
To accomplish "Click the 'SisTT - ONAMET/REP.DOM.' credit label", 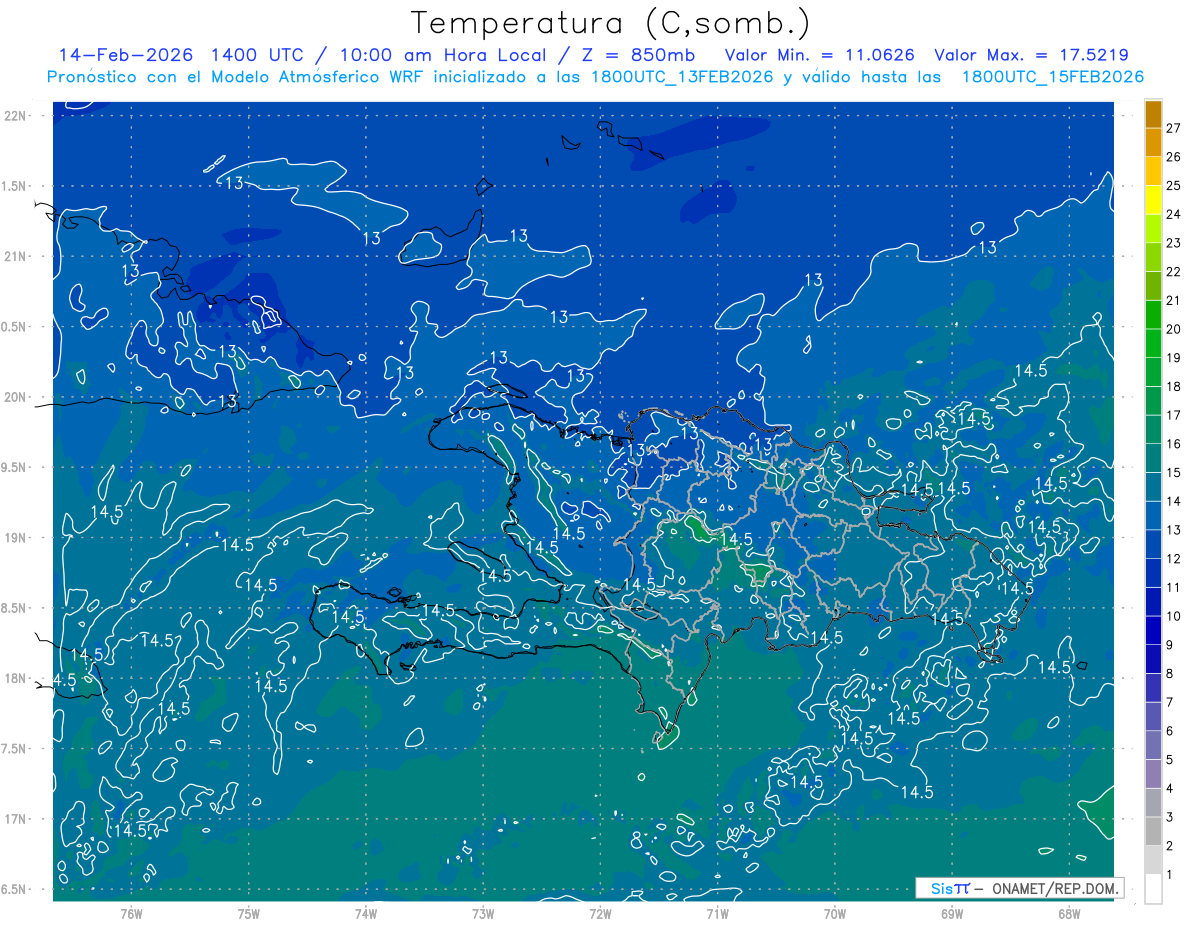I will 1019,888.
